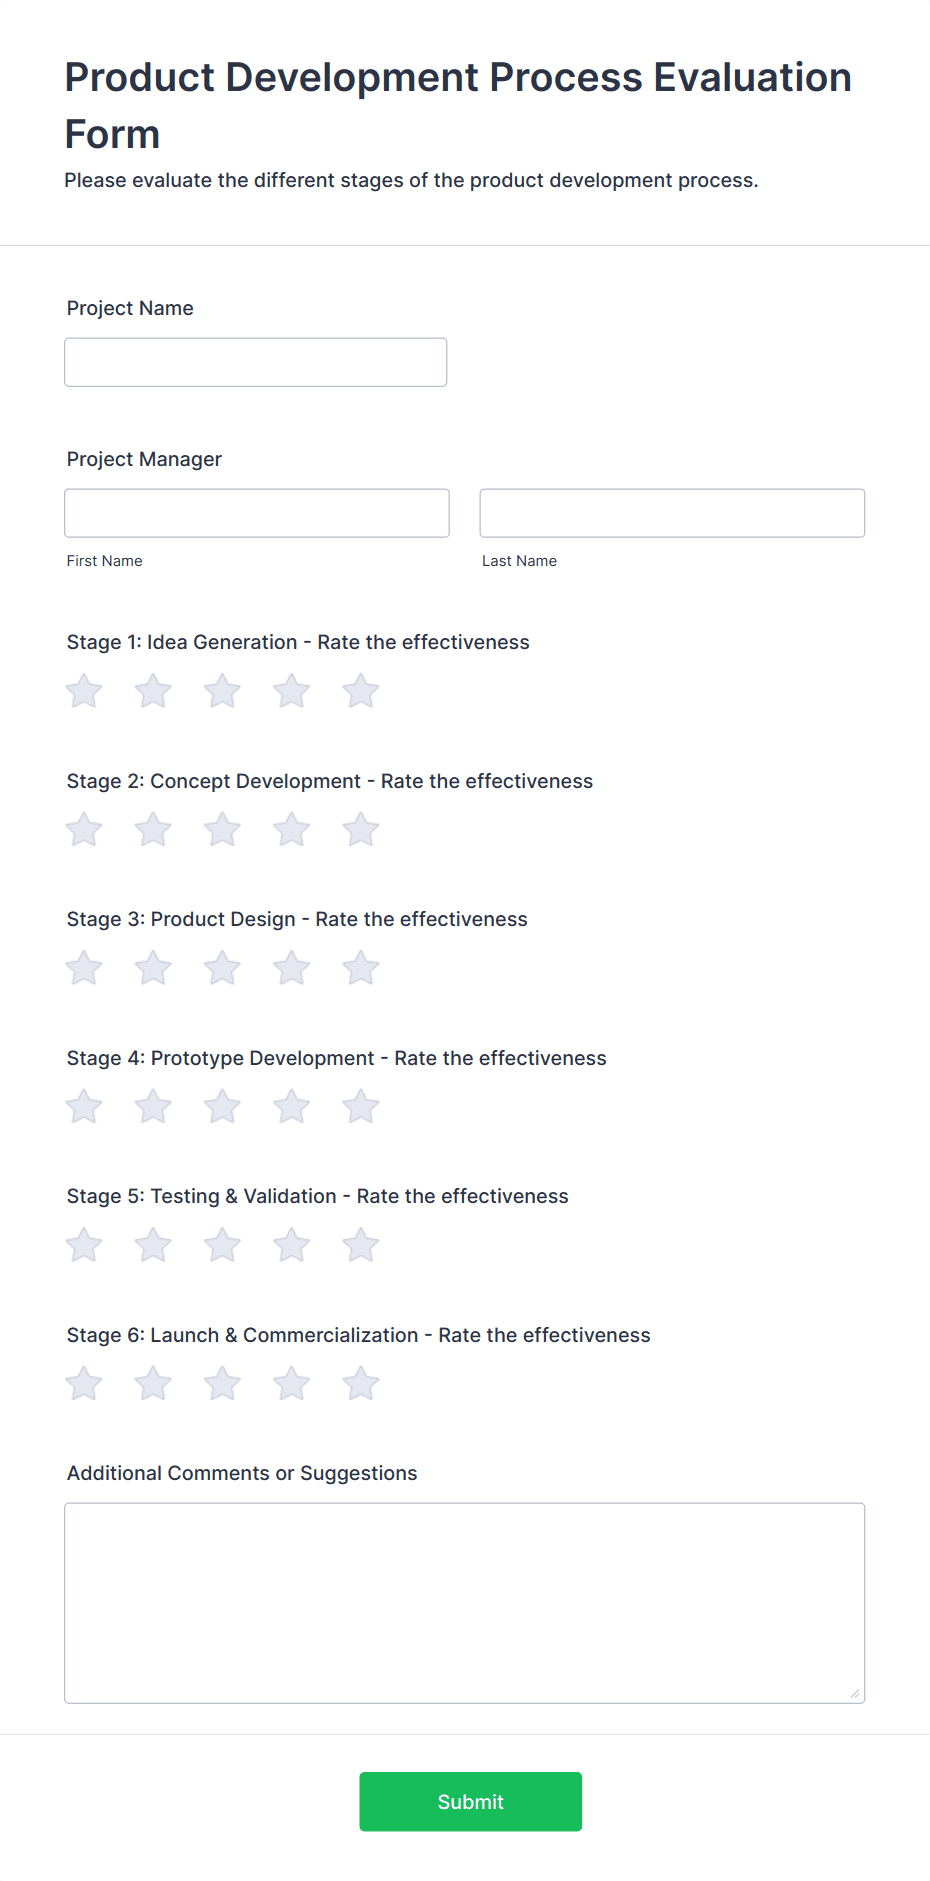The height and width of the screenshot is (1881, 930).
Task: Rate Stage 6 Launch & Commercialization four stars
Action: [292, 1384]
